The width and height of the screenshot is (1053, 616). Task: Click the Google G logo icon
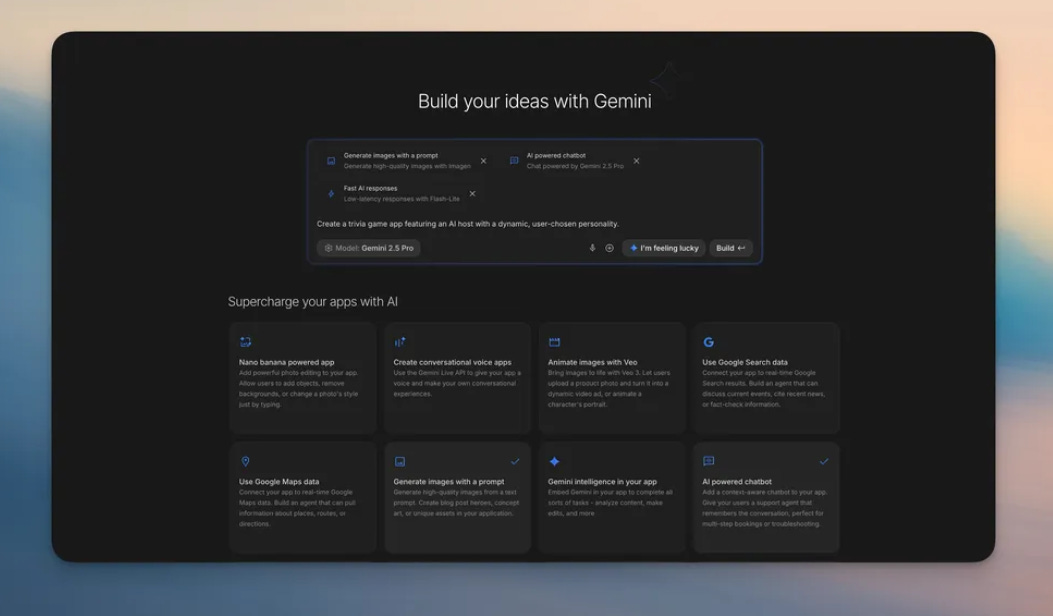pos(708,342)
